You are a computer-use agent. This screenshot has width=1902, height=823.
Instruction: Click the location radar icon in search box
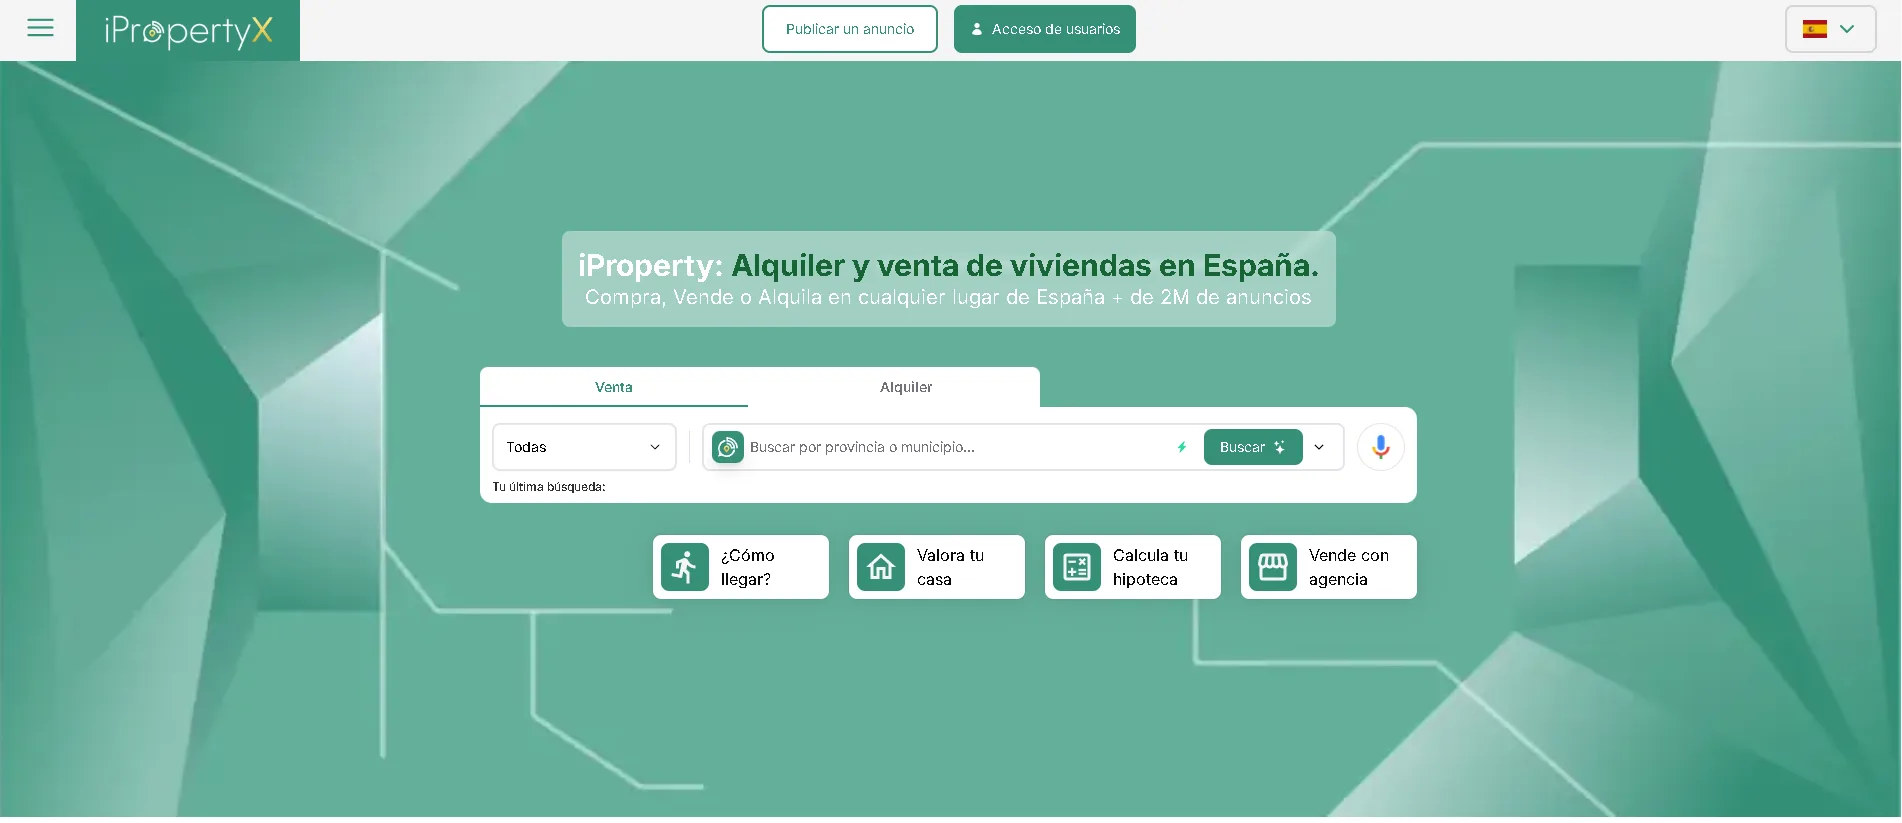coord(728,447)
